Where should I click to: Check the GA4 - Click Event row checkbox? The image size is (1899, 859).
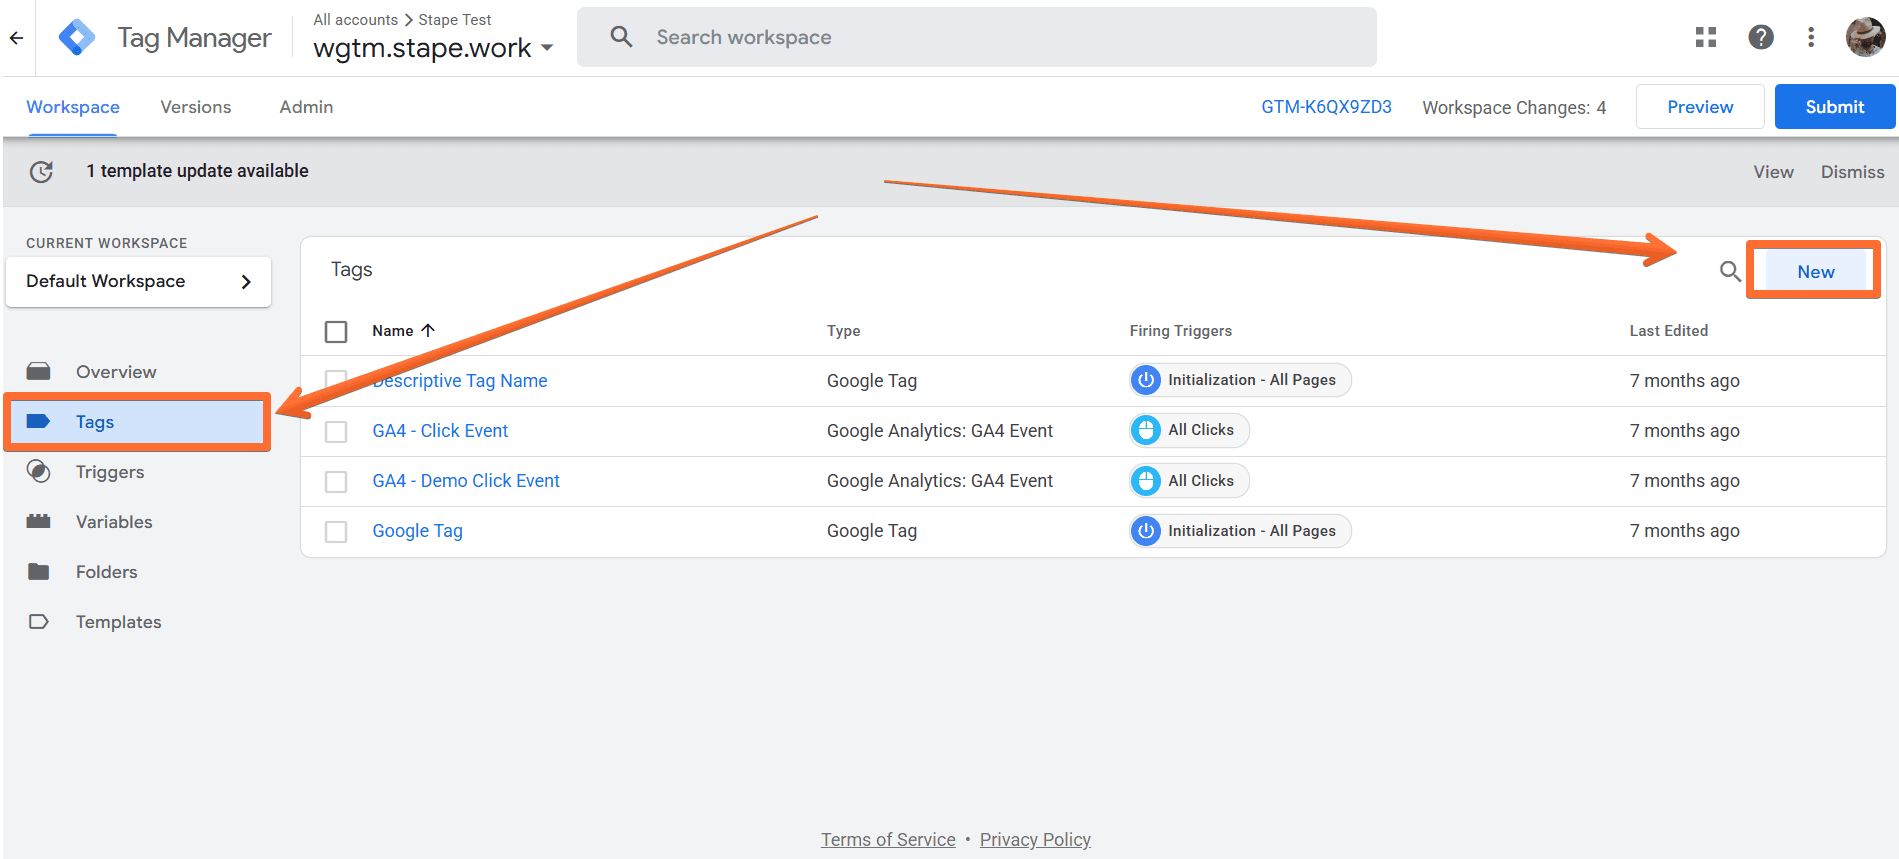(x=336, y=431)
